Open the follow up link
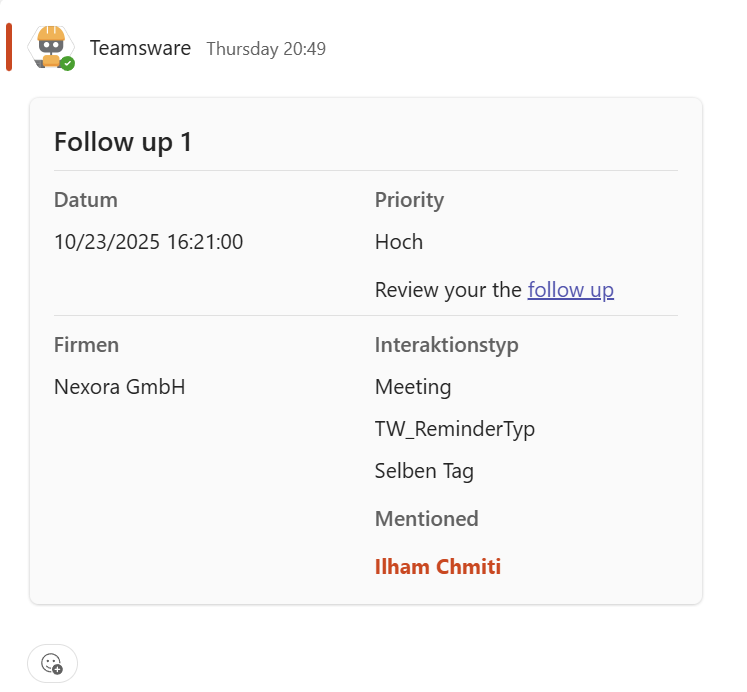 pos(570,290)
